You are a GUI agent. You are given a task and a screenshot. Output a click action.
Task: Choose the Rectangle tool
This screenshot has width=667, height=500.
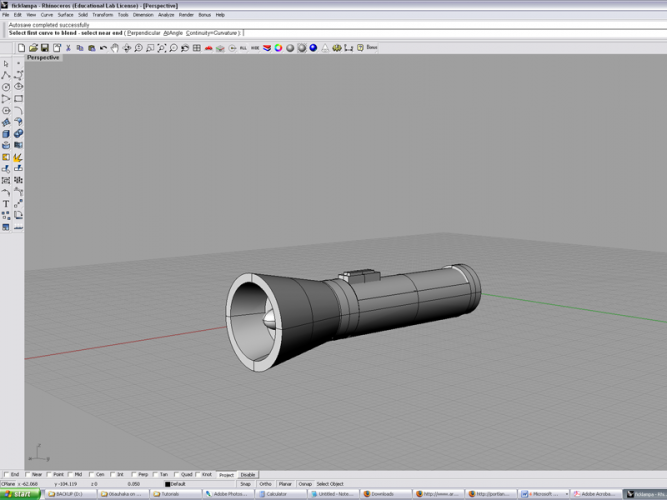pyautogui.click(x=18, y=99)
